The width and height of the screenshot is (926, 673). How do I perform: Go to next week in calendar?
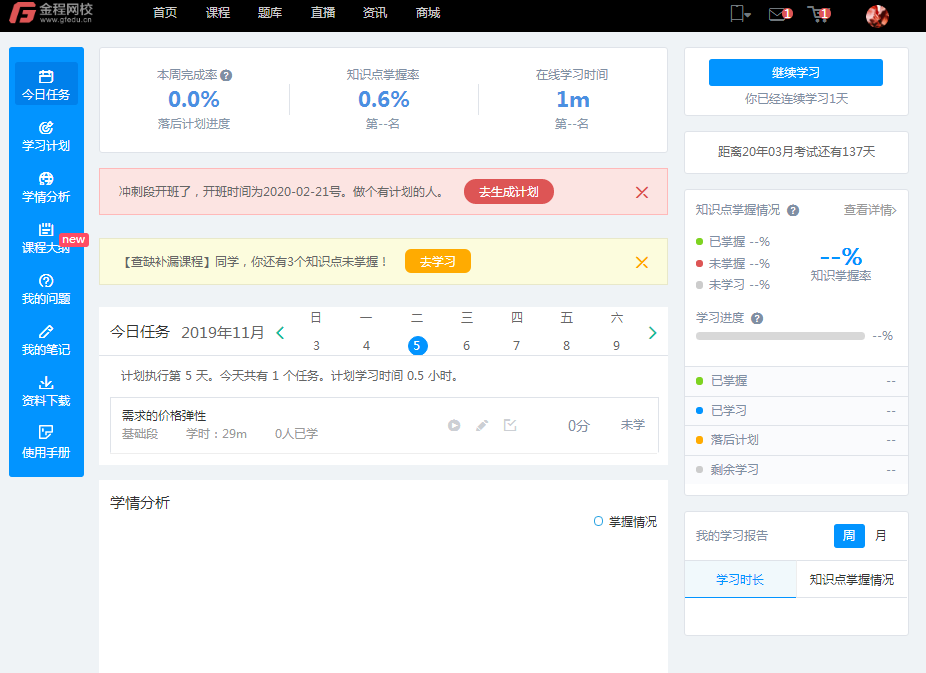coord(652,333)
